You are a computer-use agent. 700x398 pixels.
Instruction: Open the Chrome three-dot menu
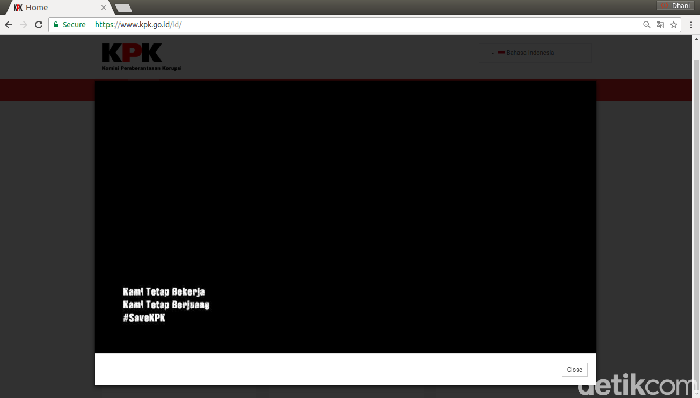[691, 25]
